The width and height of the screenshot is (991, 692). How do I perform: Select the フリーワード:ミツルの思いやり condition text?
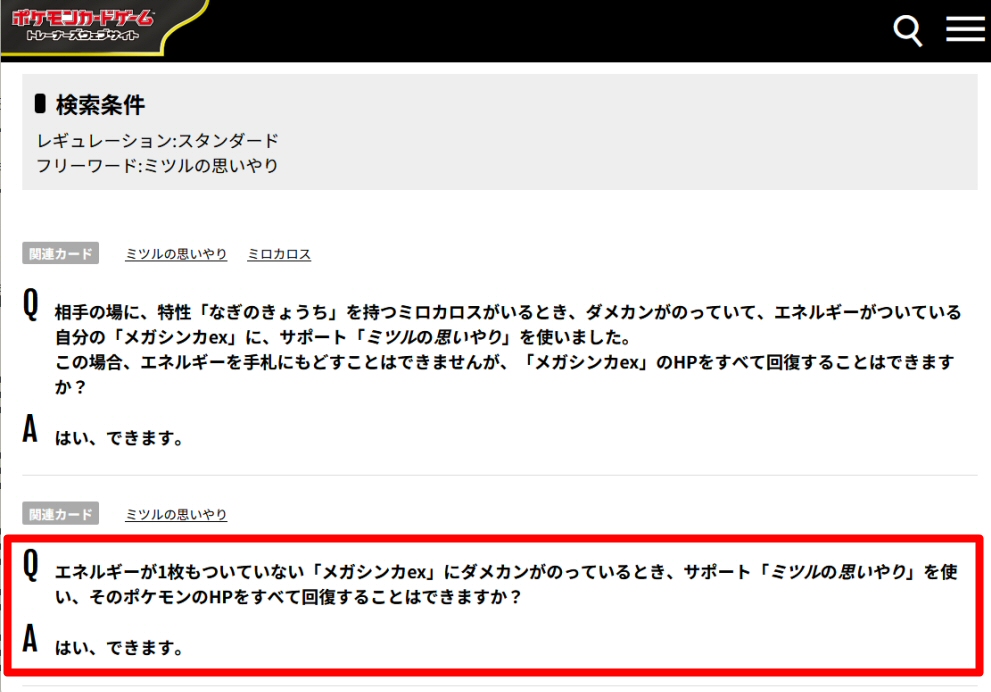click(x=157, y=166)
